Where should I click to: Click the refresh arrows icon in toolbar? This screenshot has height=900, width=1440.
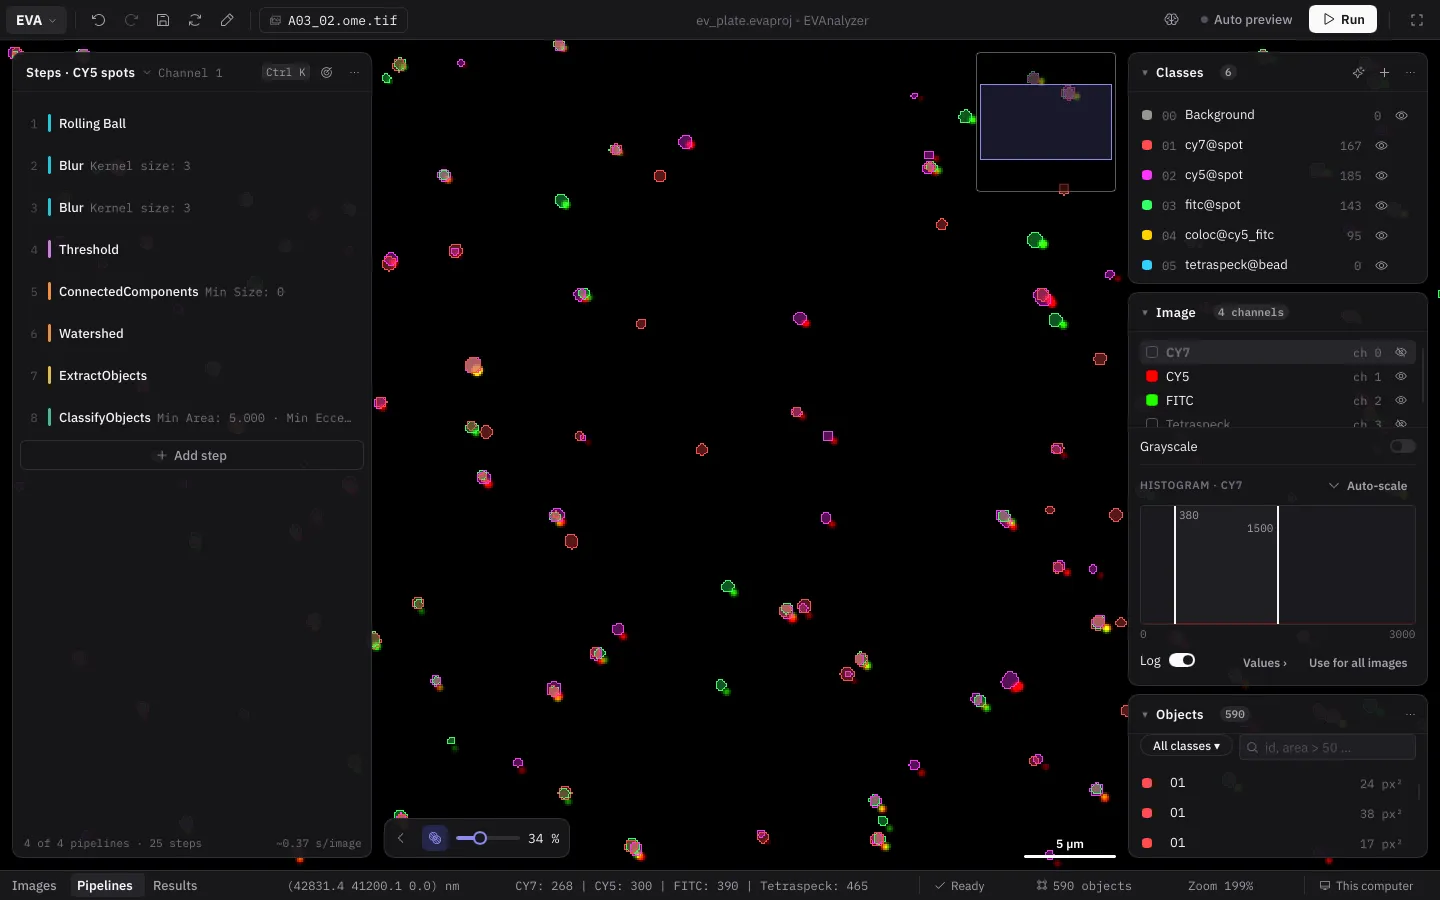(195, 20)
